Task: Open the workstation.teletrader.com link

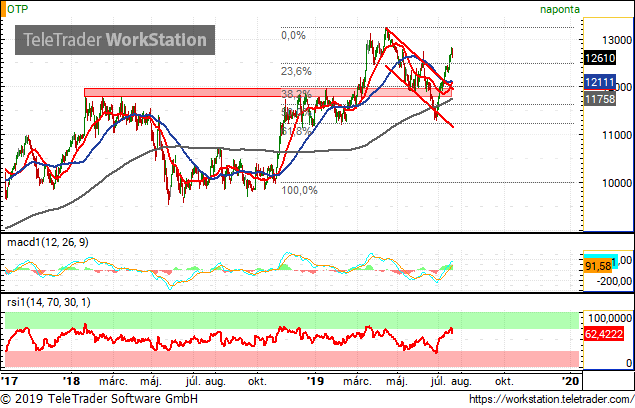Action: click(x=552, y=399)
